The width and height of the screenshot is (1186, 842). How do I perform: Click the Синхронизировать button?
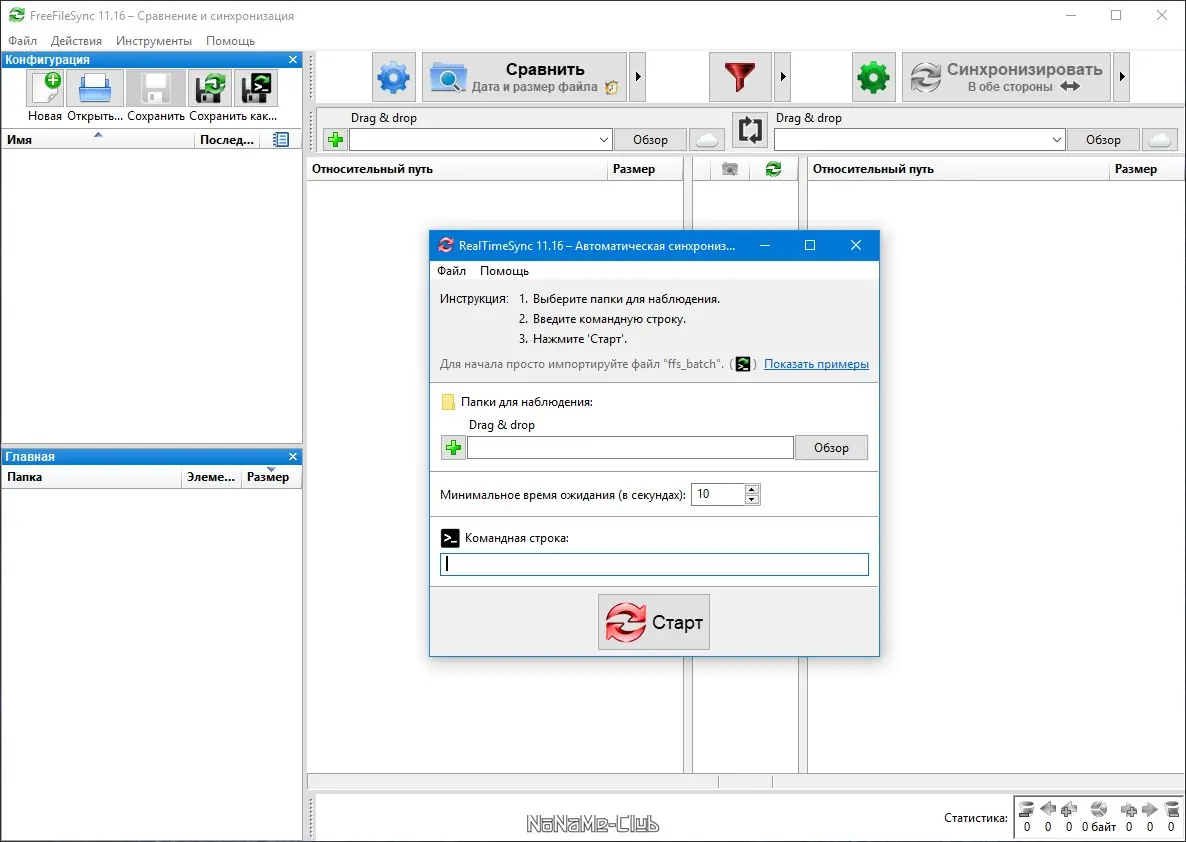point(1006,77)
